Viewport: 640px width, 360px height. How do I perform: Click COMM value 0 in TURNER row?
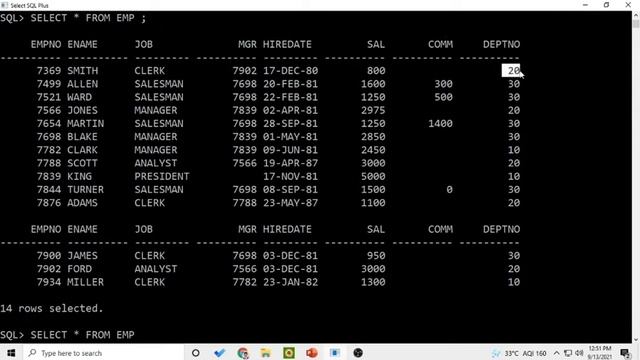[x=449, y=190]
